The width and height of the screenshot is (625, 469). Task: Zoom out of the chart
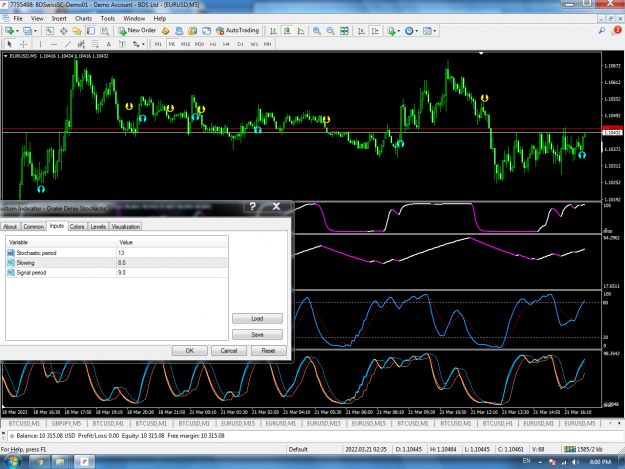(x=330, y=31)
